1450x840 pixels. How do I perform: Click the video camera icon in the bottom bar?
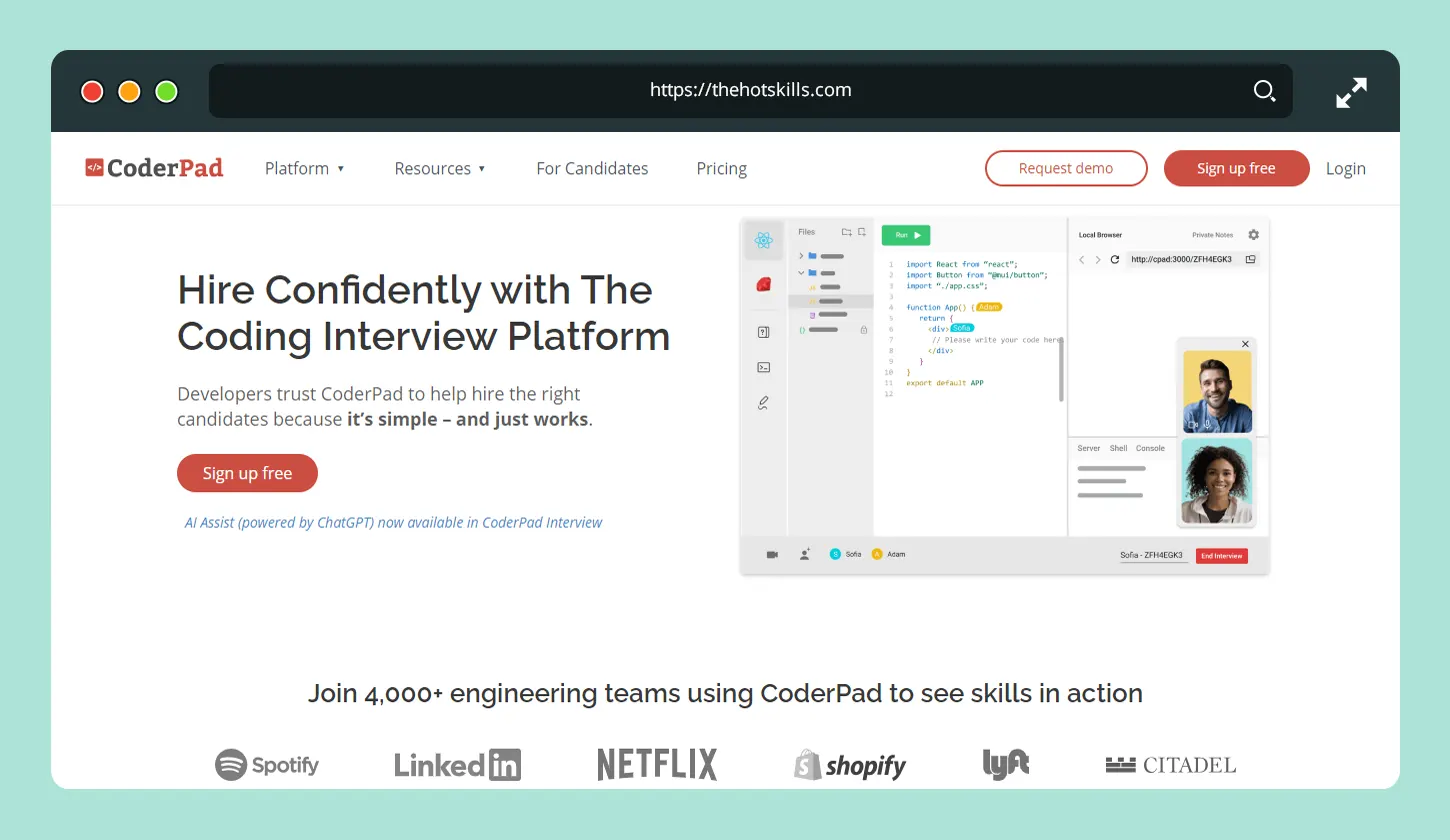click(772, 554)
